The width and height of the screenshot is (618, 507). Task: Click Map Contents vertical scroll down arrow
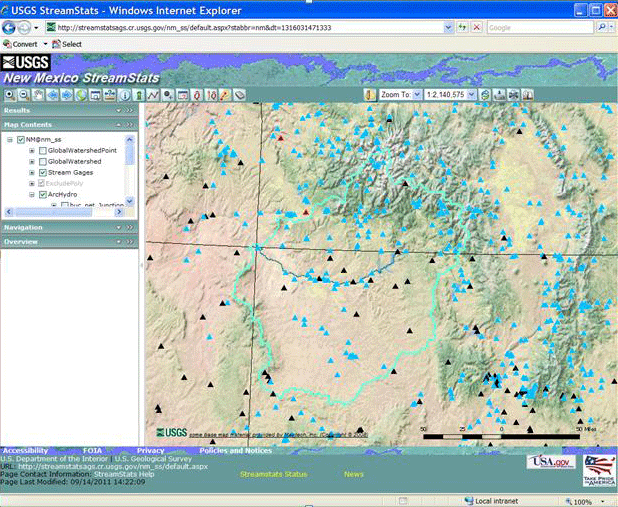click(129, 202)
